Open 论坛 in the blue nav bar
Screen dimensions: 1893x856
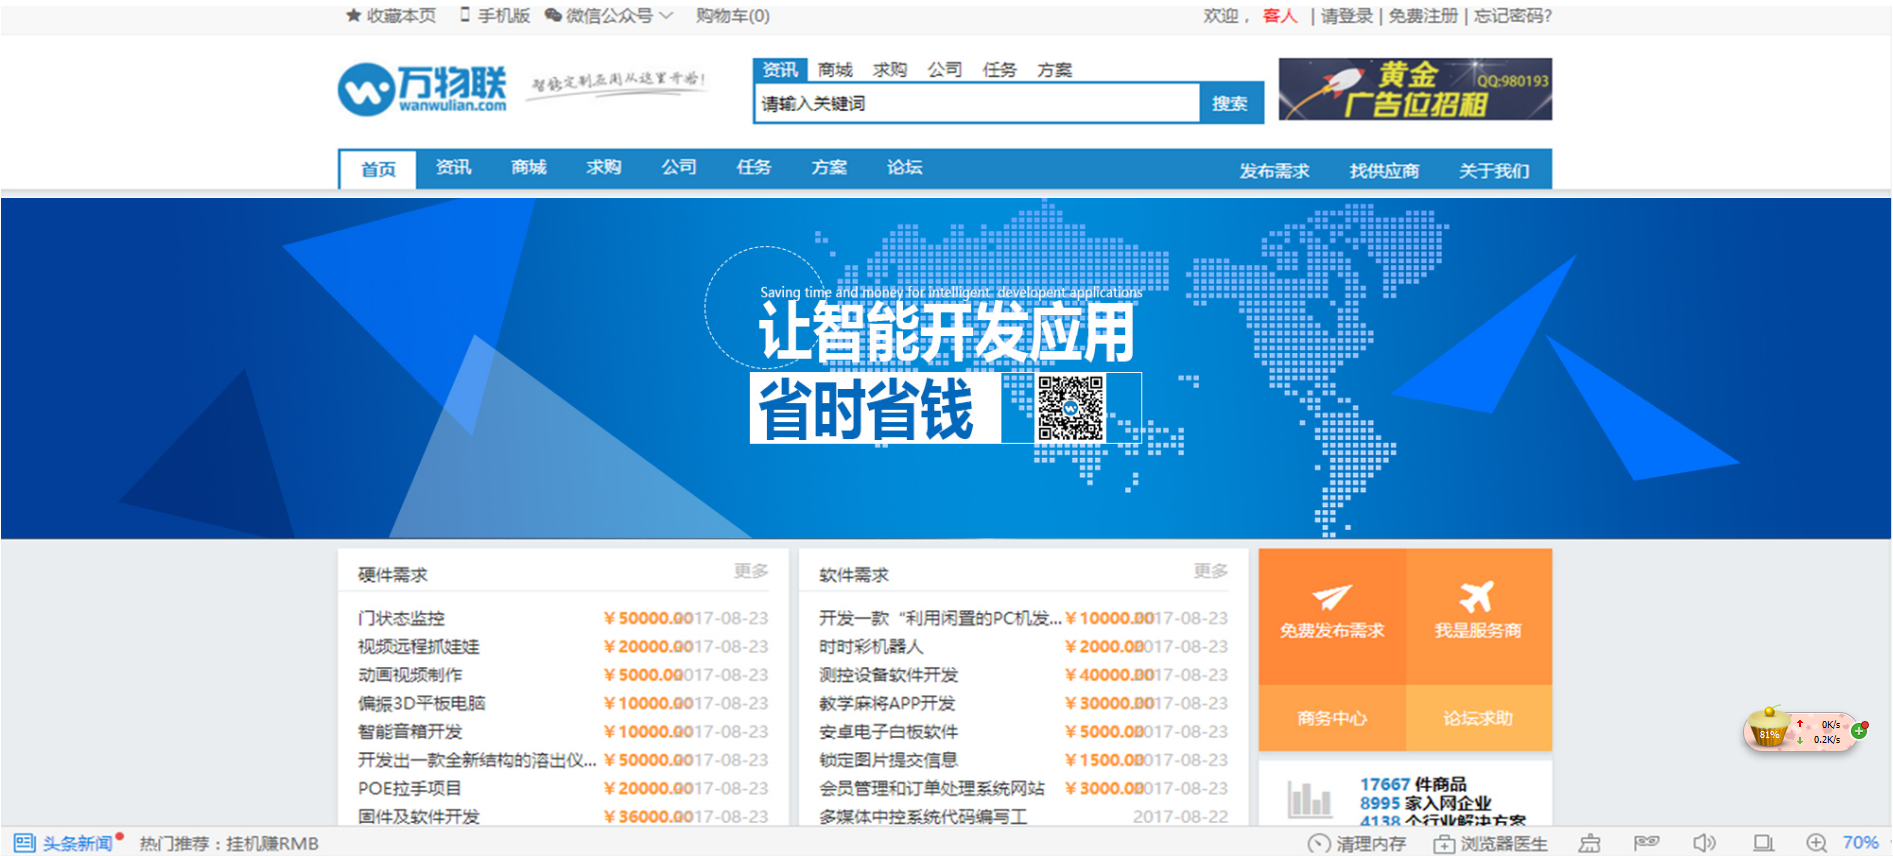pyautogui.click(x=905, y=167)
